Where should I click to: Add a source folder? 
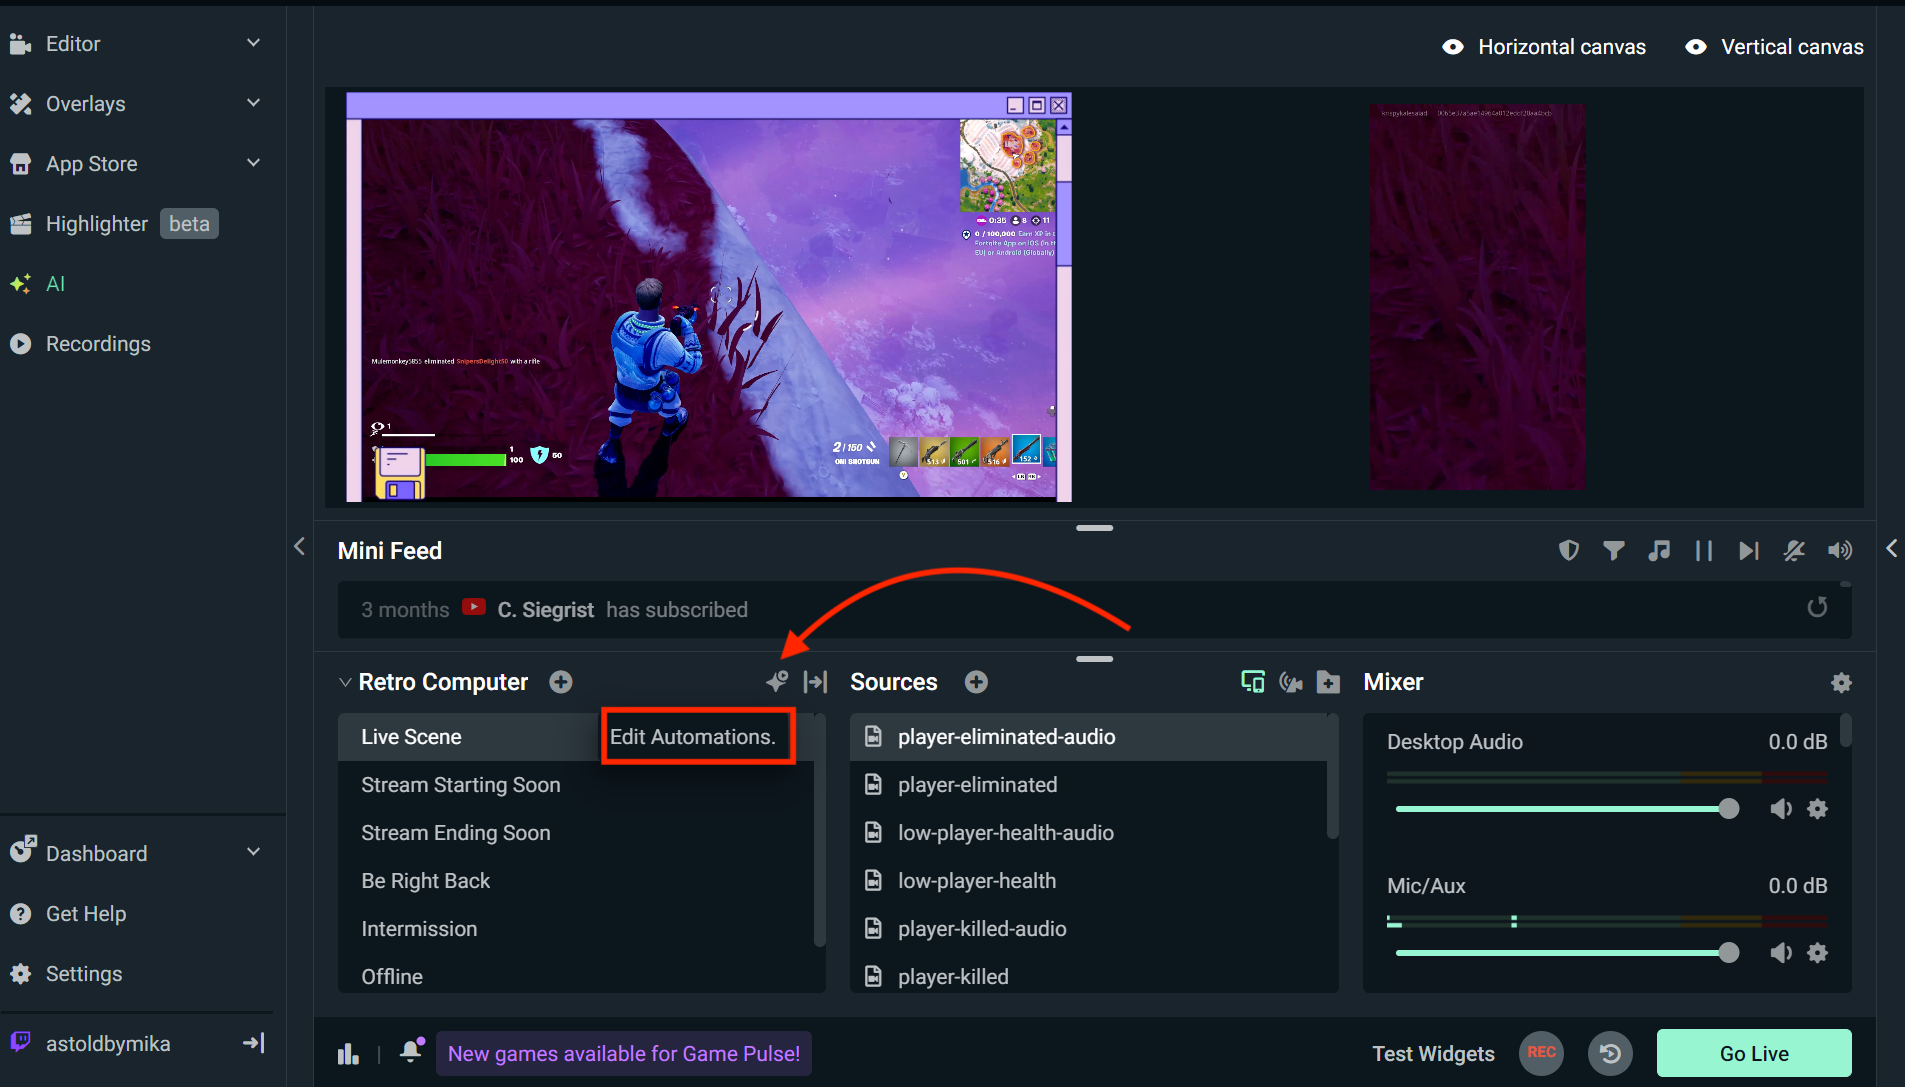click(1329, 682)
